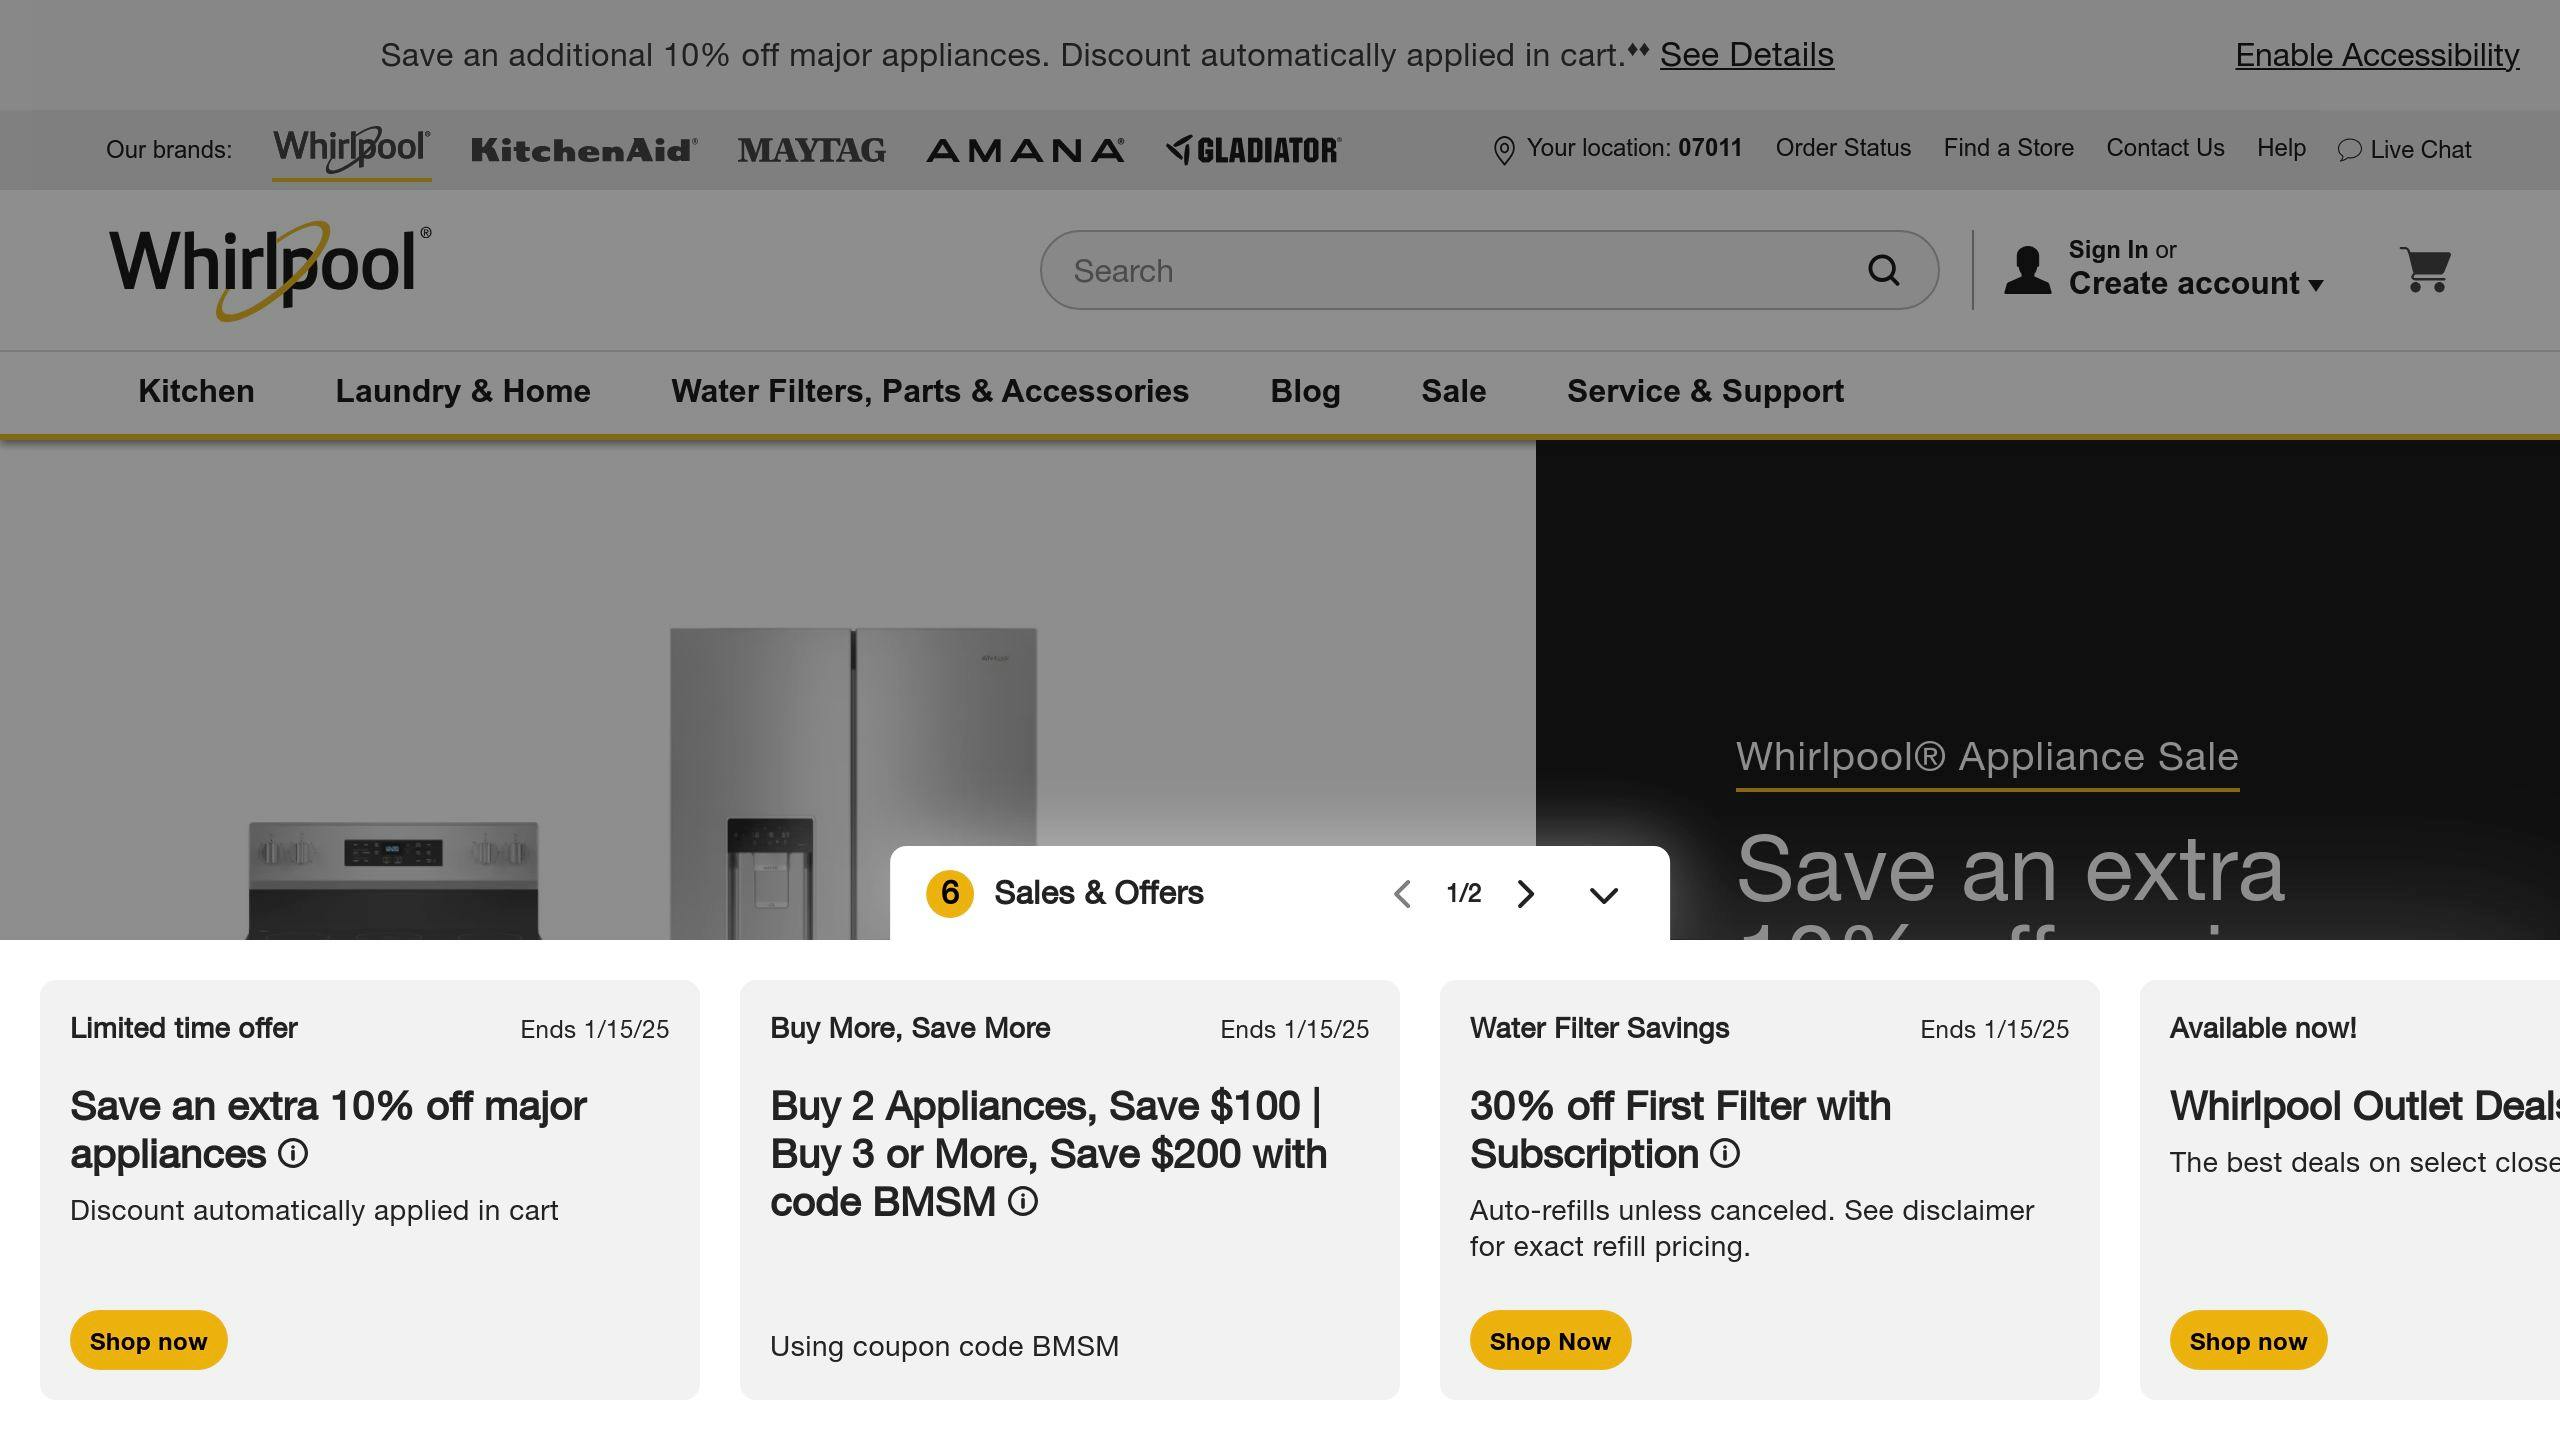Click Enable Accessibility link

point(2377,55)
